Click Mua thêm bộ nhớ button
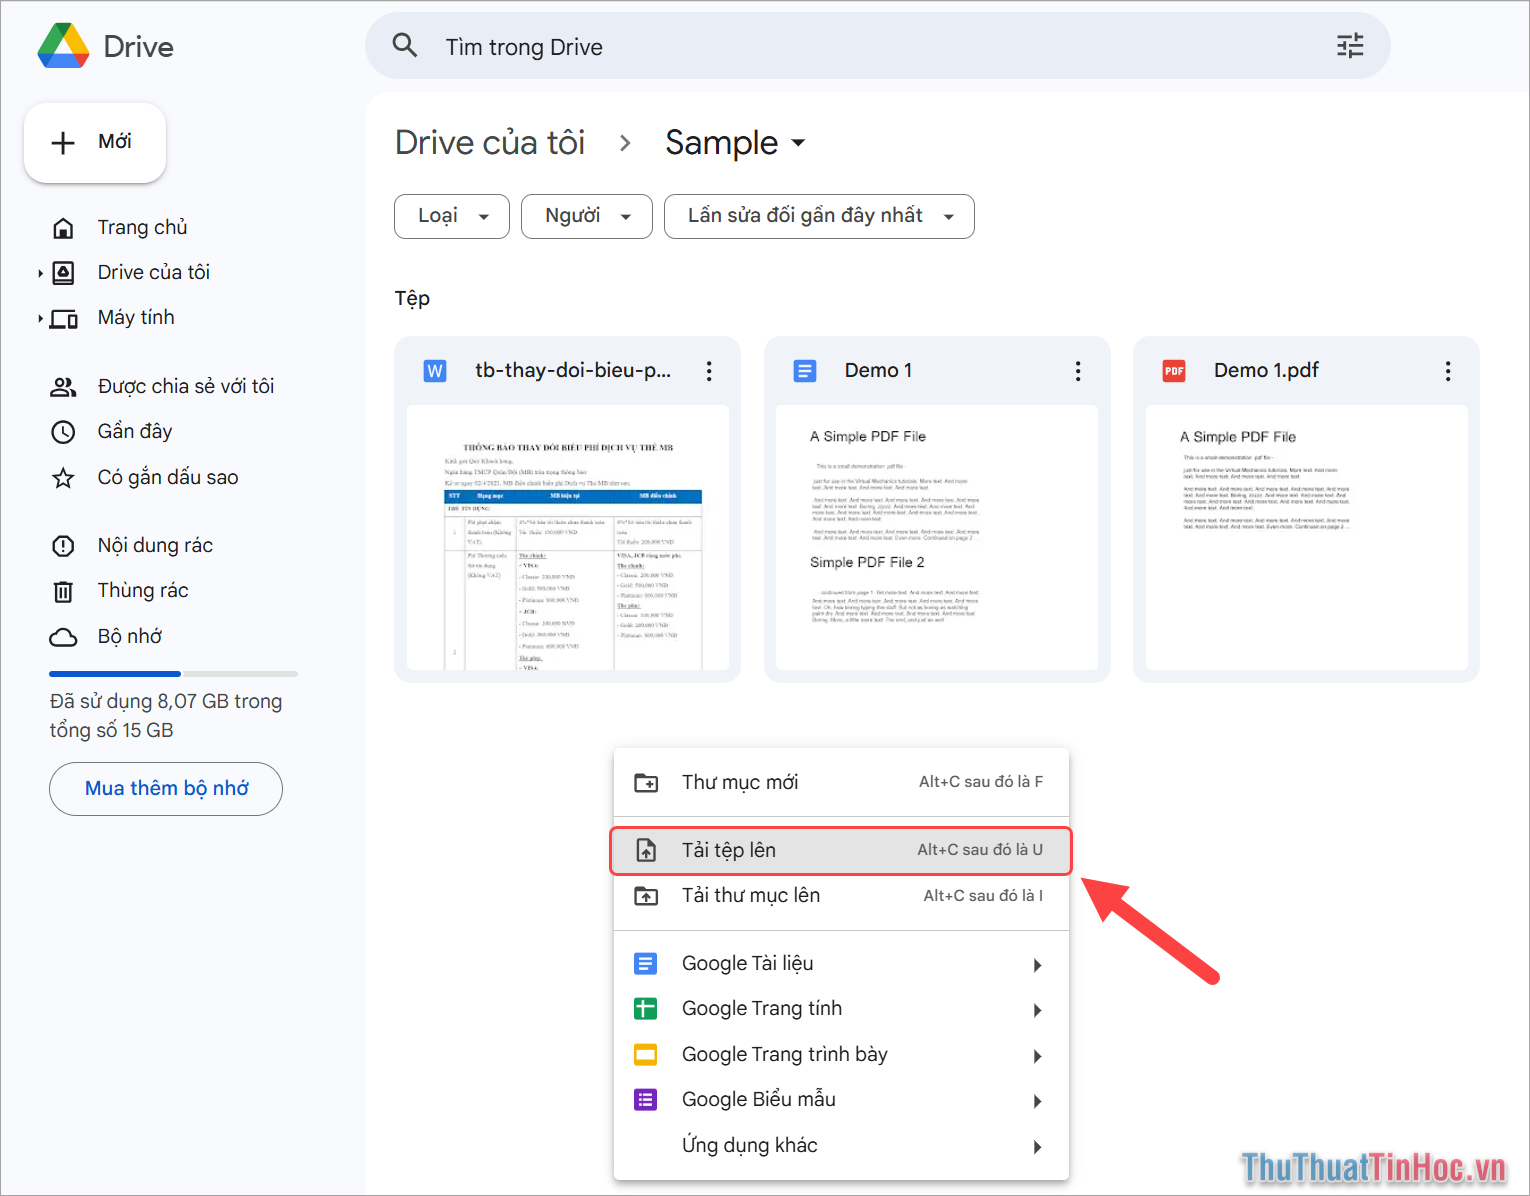The width and height of the screenshot is (1530, 1196). pos(166,789)
